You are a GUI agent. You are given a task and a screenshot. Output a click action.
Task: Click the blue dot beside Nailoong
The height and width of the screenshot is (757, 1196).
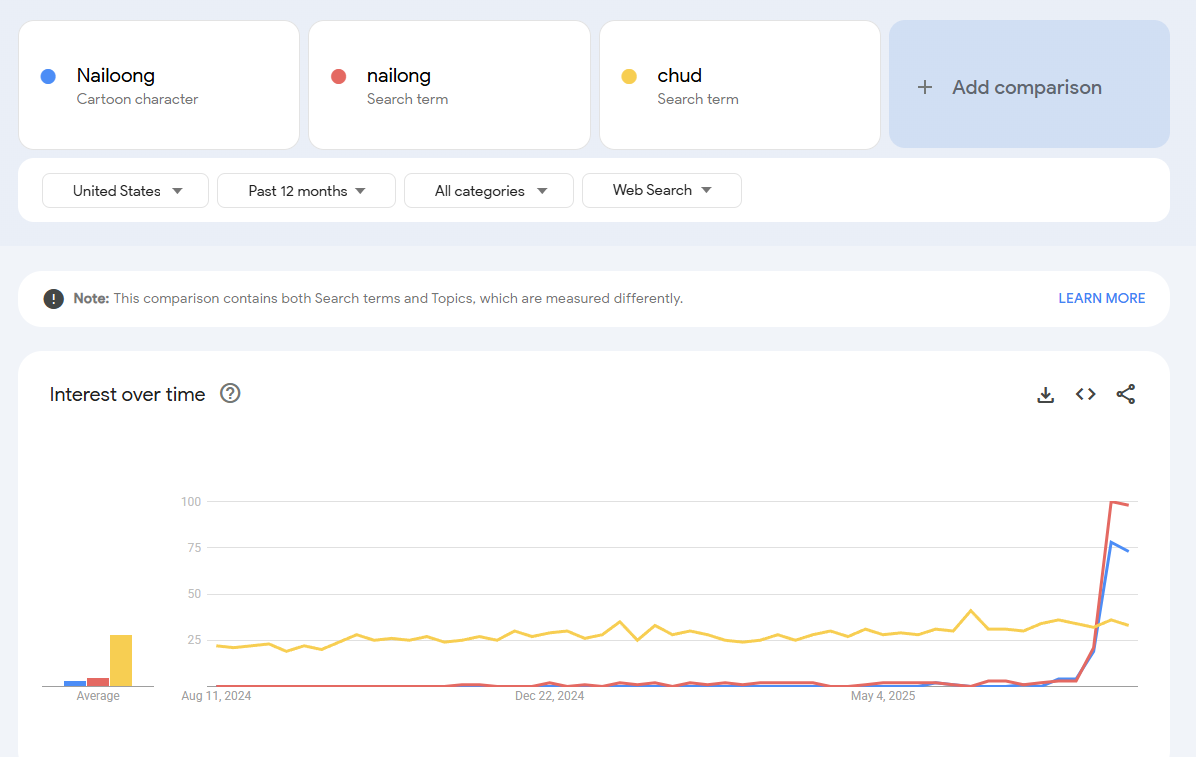tap(48, 76)
